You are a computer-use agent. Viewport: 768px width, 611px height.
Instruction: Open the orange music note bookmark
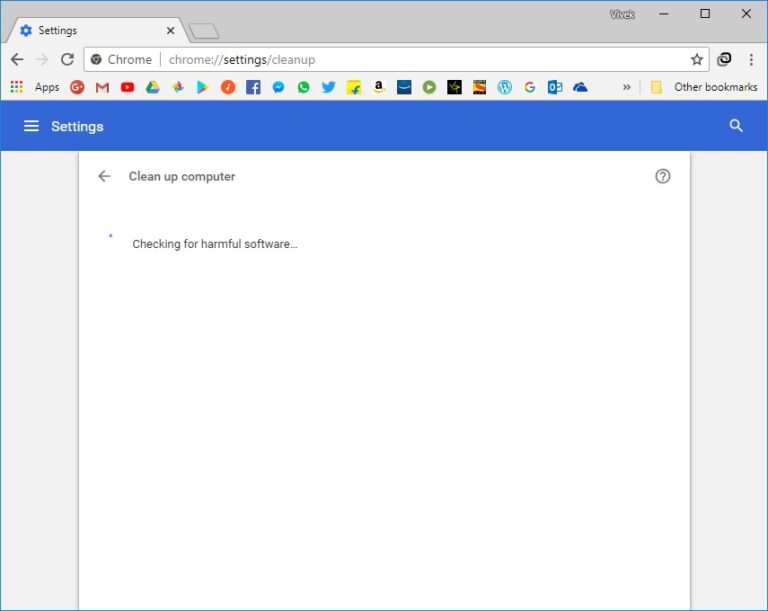click(x=228, y=87)
